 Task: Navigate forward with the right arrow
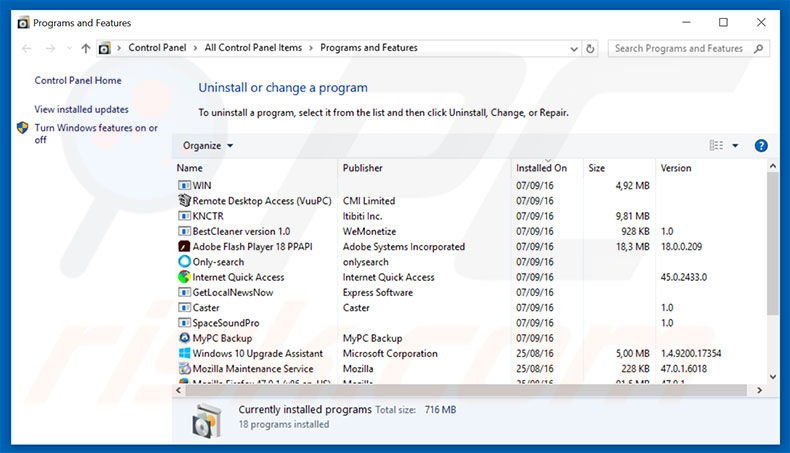coord(50,48)
